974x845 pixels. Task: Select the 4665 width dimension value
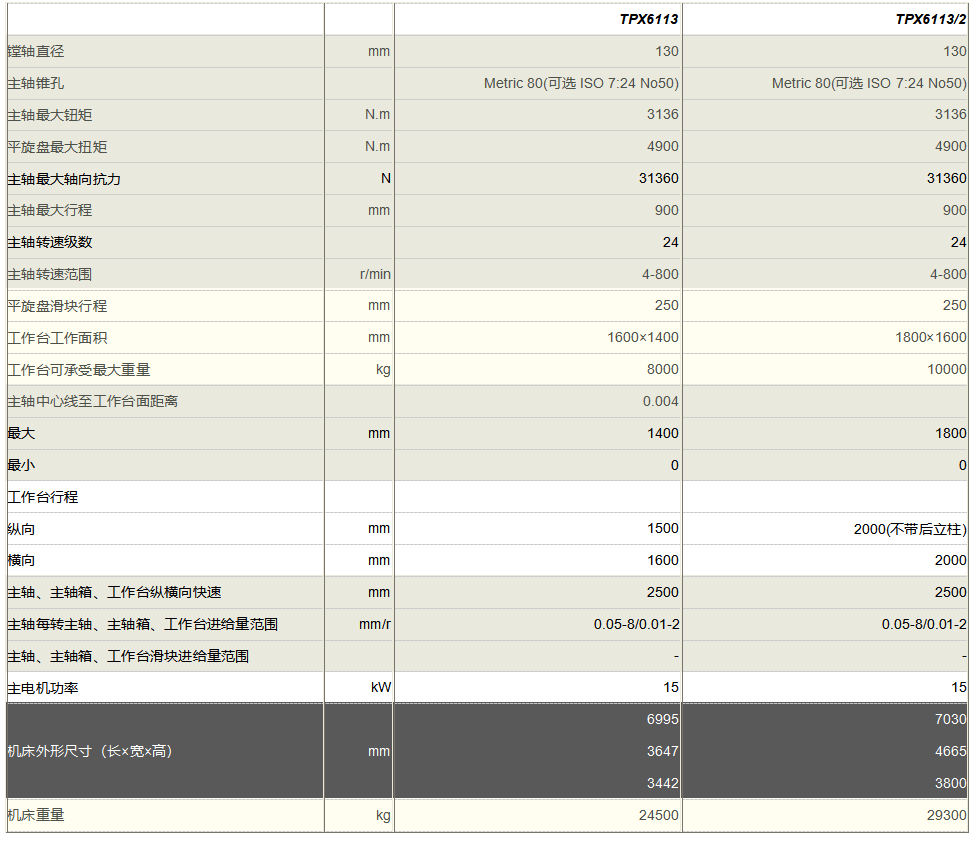coord(950,751)
